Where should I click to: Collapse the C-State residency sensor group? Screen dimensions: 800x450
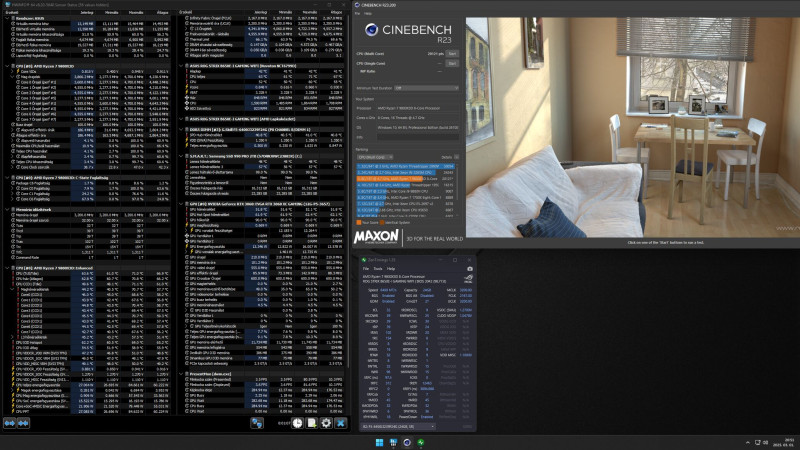[7, 178]
